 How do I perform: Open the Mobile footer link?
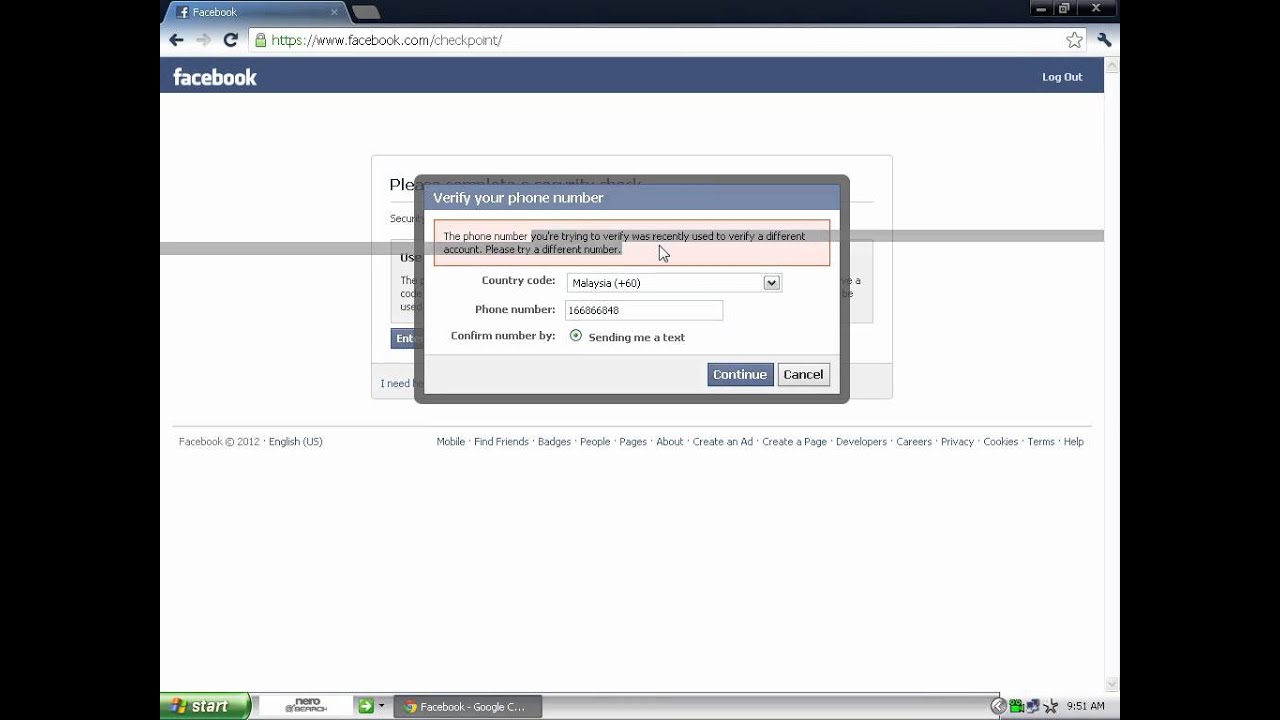[451, 441]
